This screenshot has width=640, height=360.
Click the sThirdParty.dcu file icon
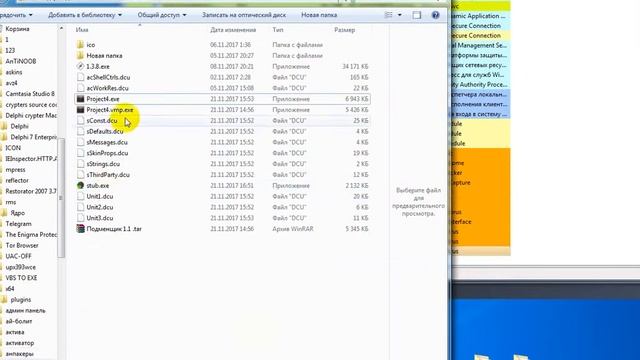coord(80,175)
